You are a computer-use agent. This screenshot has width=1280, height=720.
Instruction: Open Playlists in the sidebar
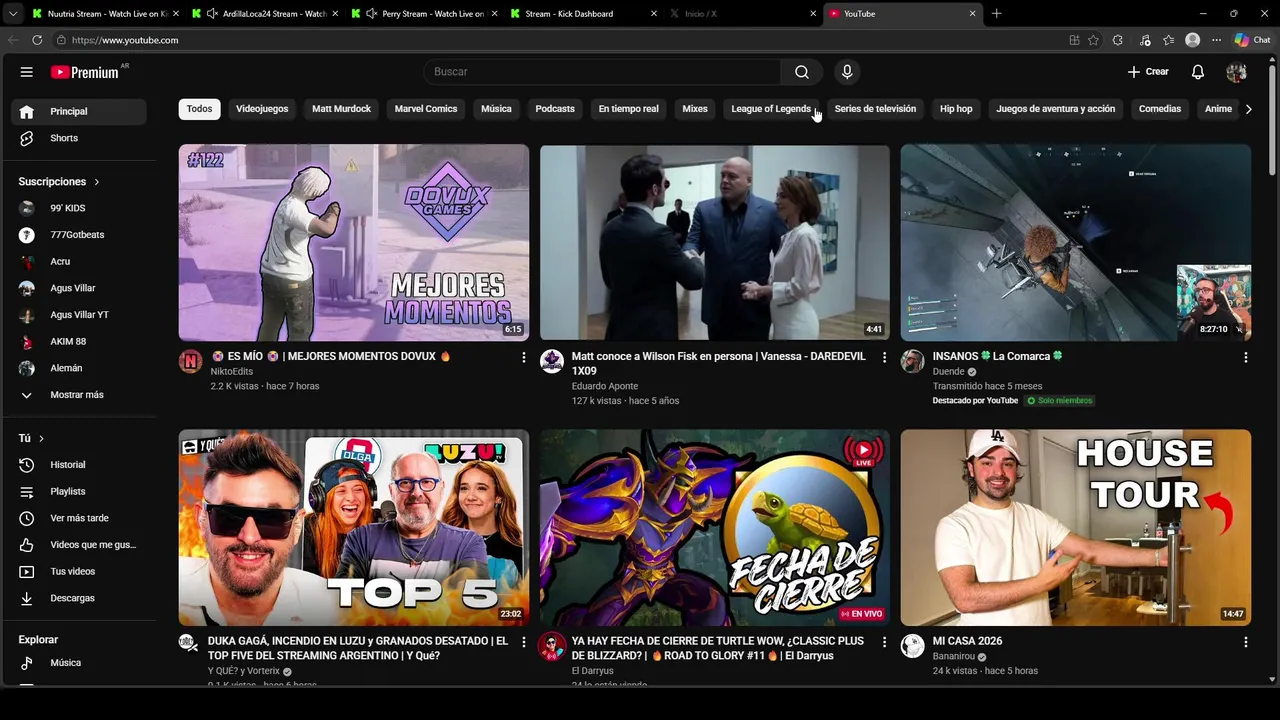[x=79, y=492]
